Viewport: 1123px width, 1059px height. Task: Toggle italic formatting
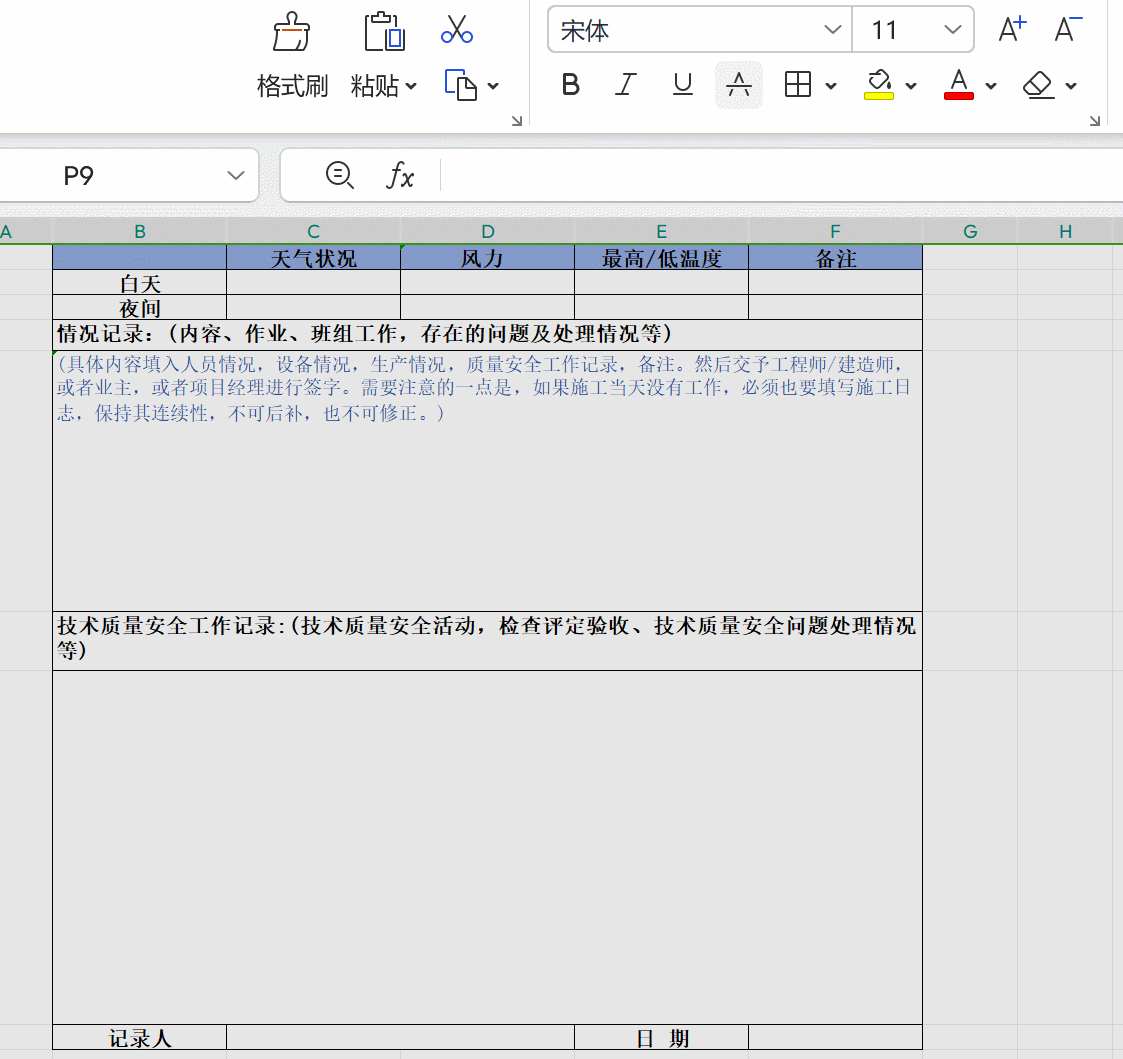point(625,85)
